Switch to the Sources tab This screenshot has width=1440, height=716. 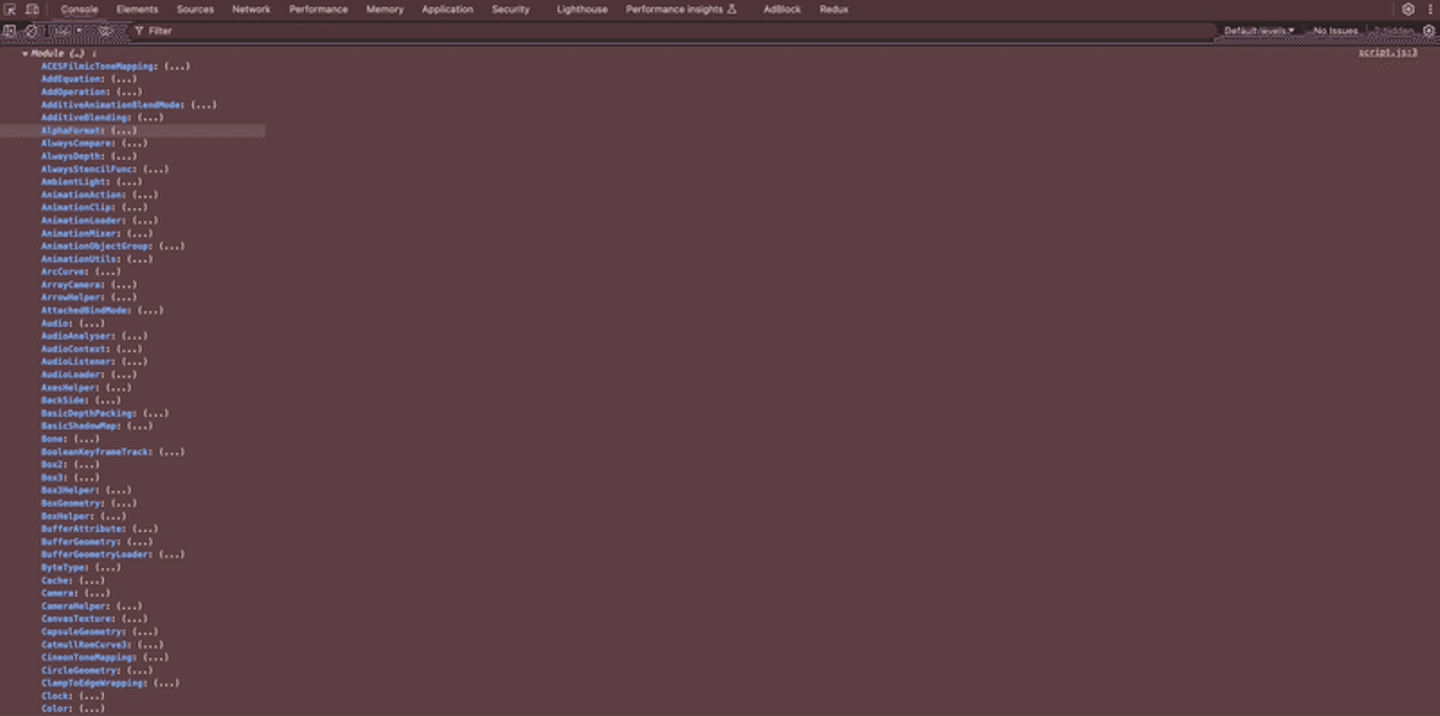coord(195,9)
